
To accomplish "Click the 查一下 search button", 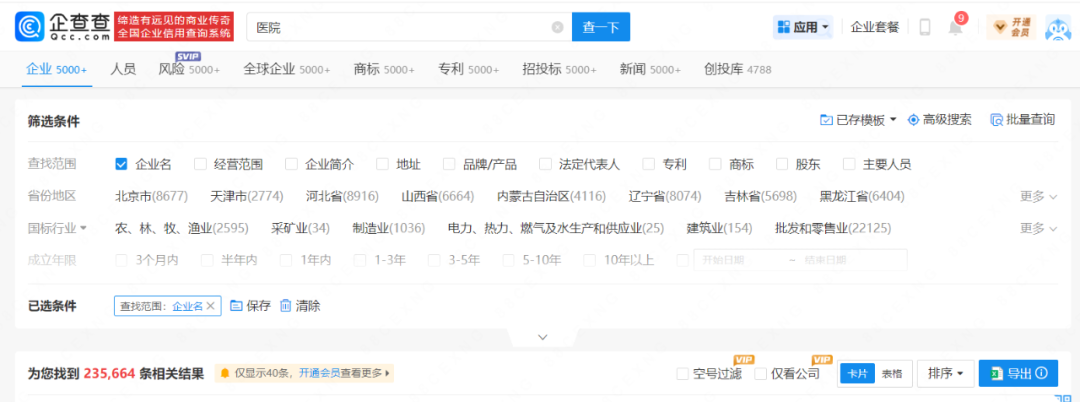I will tap(600, 28).
